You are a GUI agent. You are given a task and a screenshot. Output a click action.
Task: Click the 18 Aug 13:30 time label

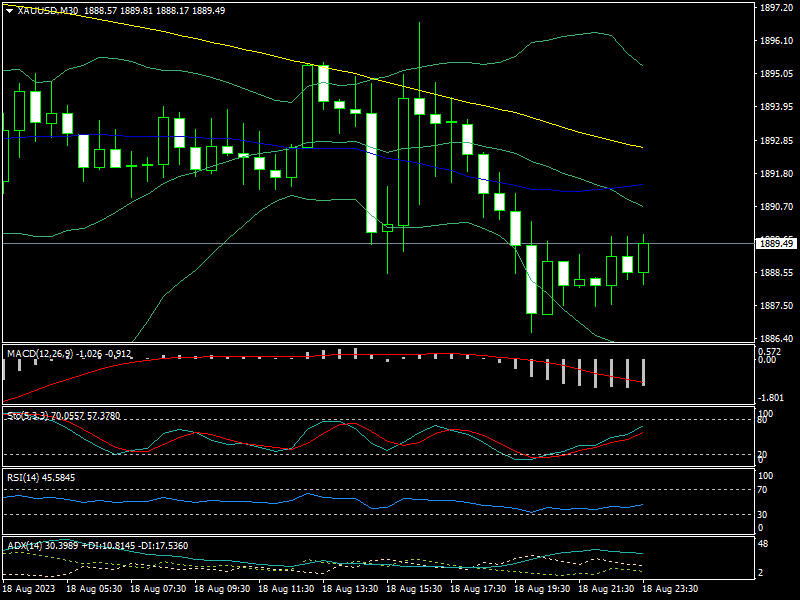tap(350, 590)
